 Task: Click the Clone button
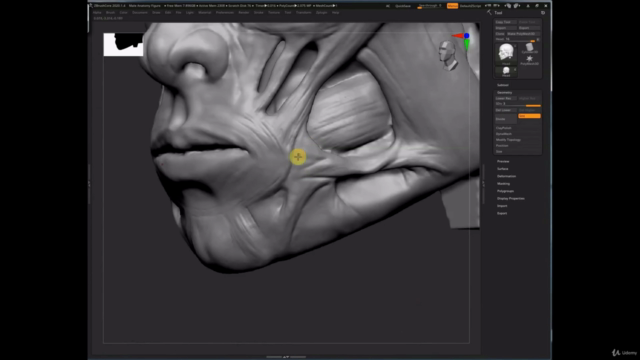click(500, 34)
